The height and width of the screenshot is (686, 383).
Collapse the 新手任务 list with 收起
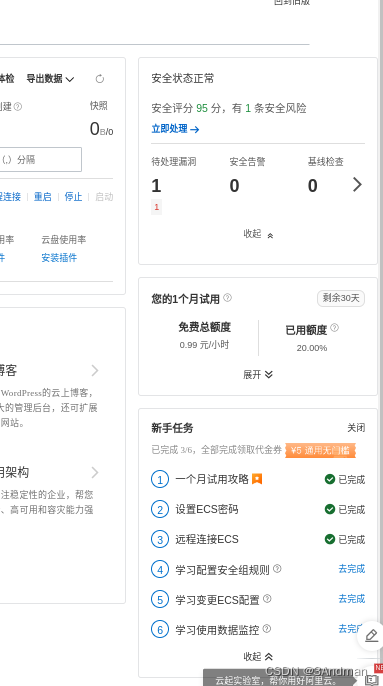tap(258, 657)
